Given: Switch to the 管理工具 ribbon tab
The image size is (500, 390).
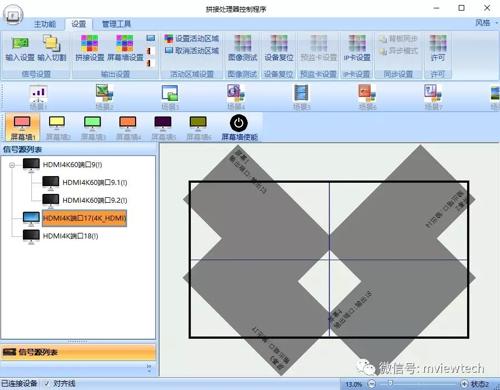Looking at the screenshot, I should pos(116,24).
